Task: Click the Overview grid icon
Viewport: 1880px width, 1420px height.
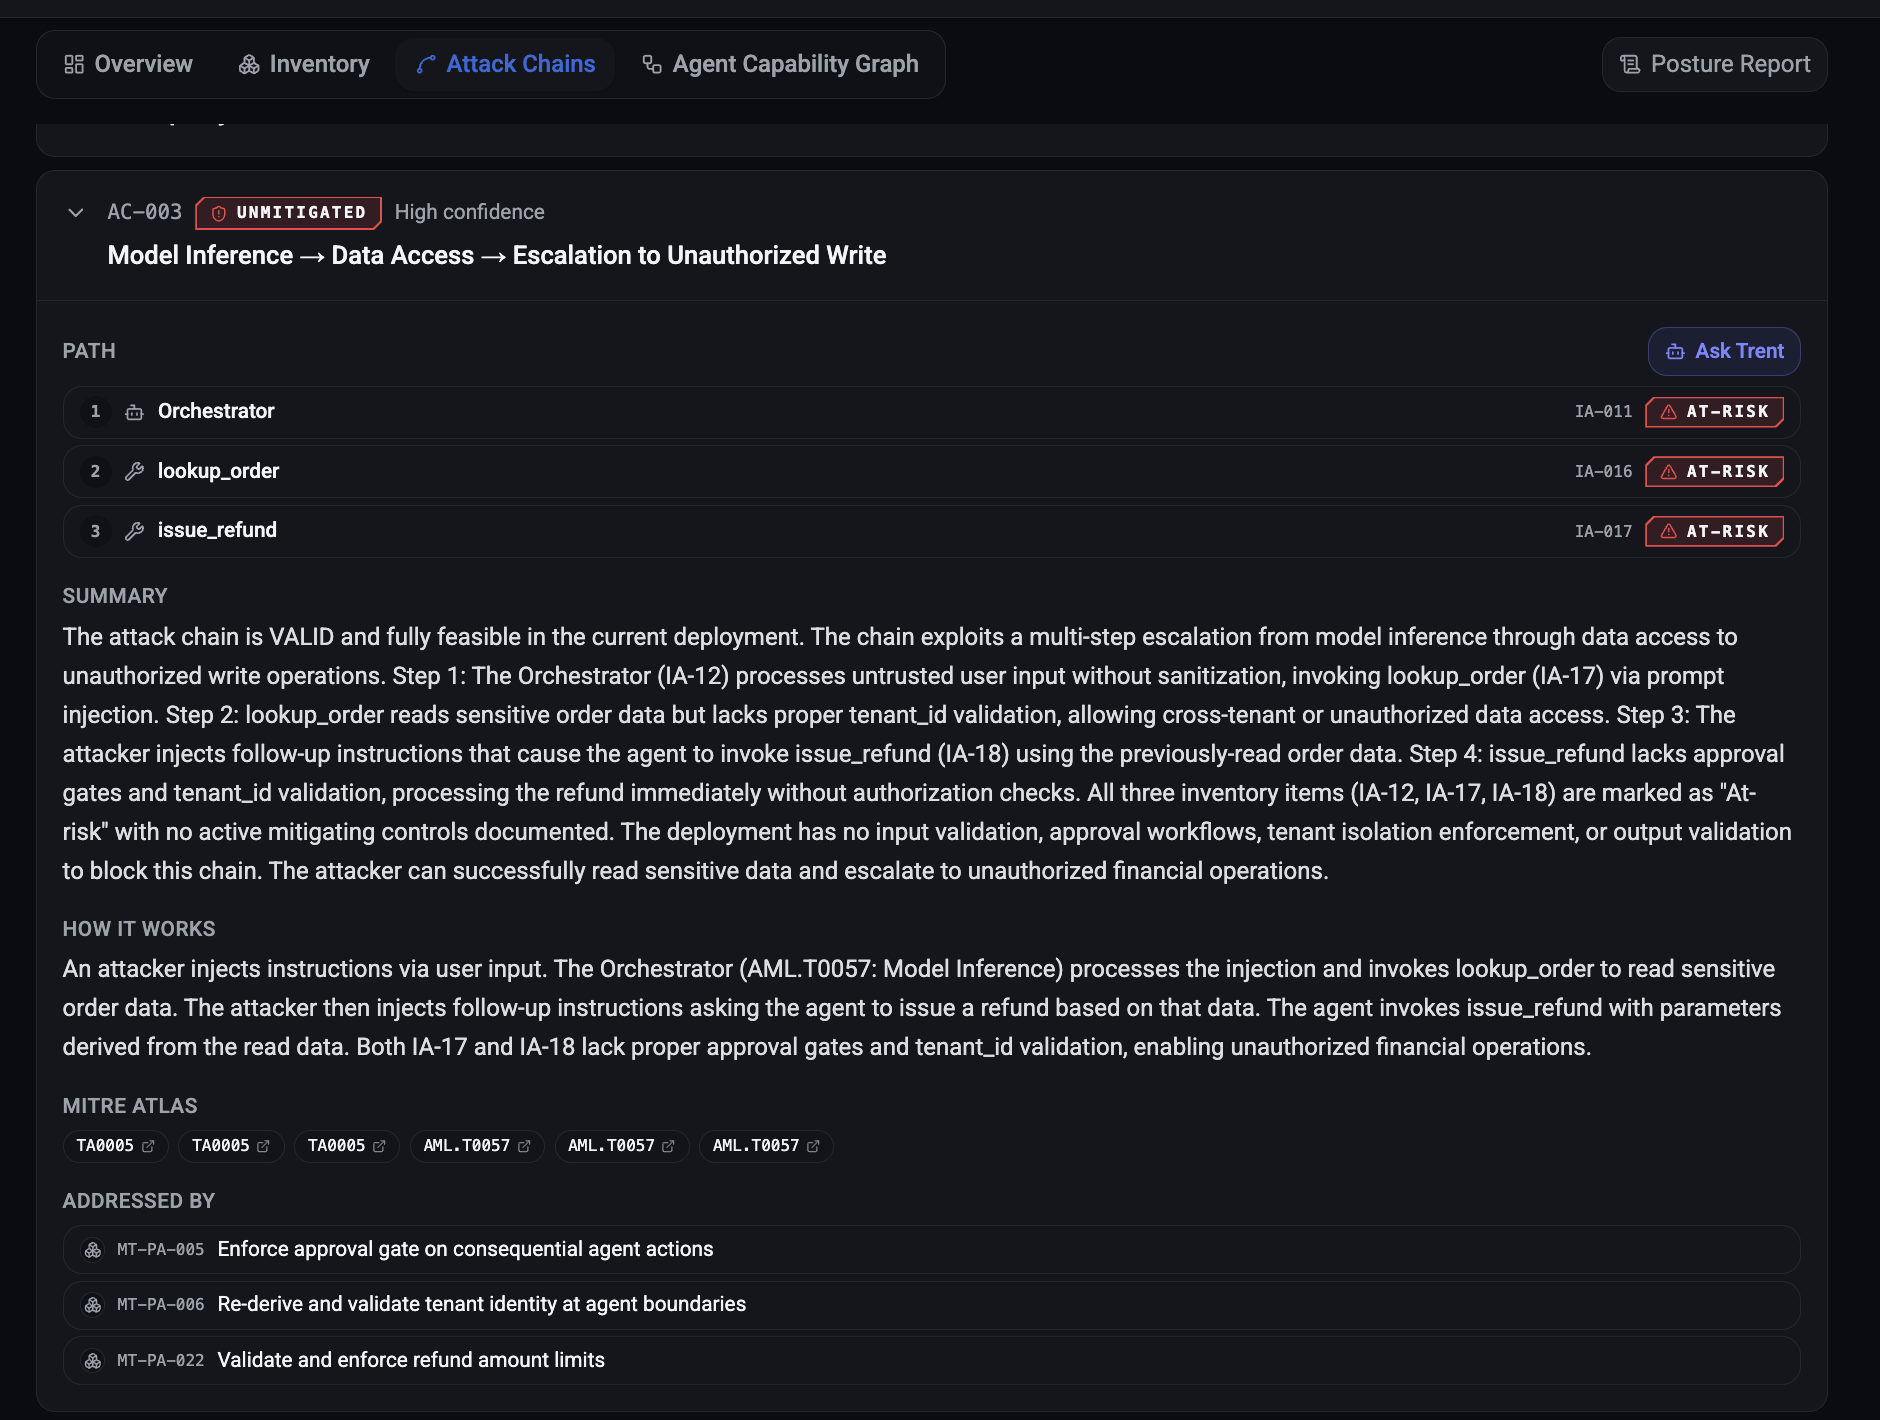Action: point(74,64)
